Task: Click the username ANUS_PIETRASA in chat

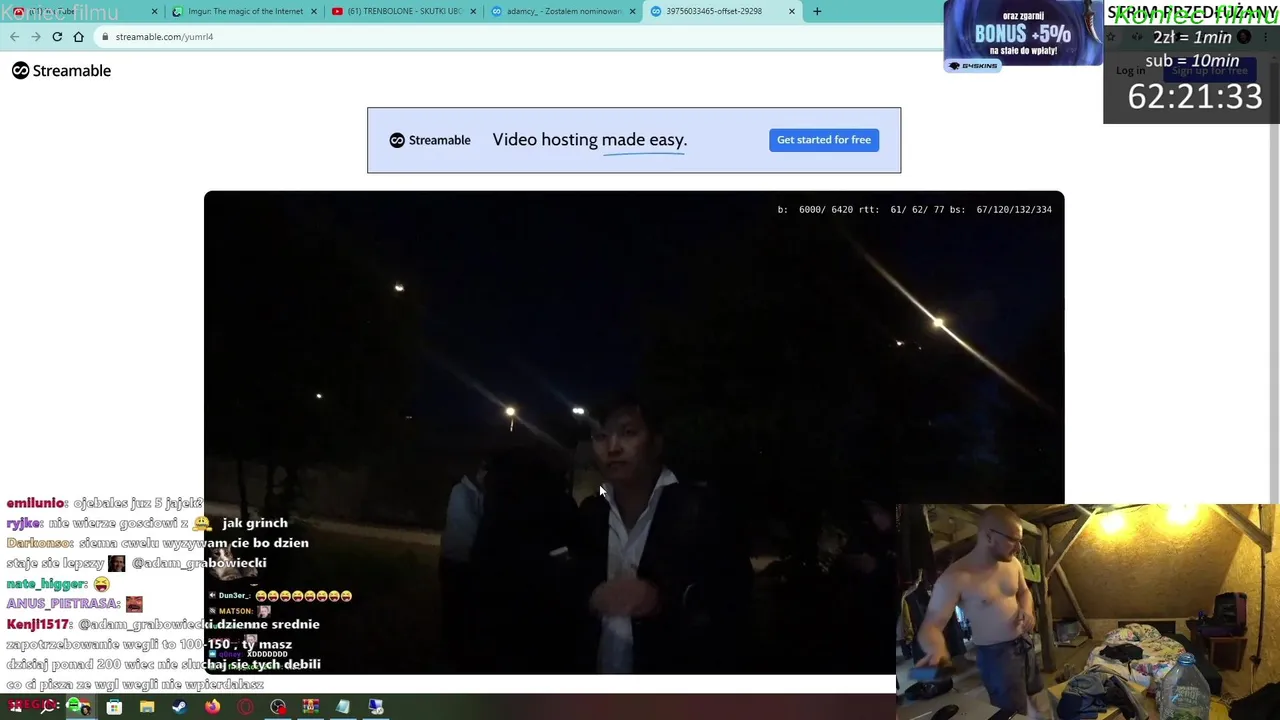Action: tap(62, 604)
